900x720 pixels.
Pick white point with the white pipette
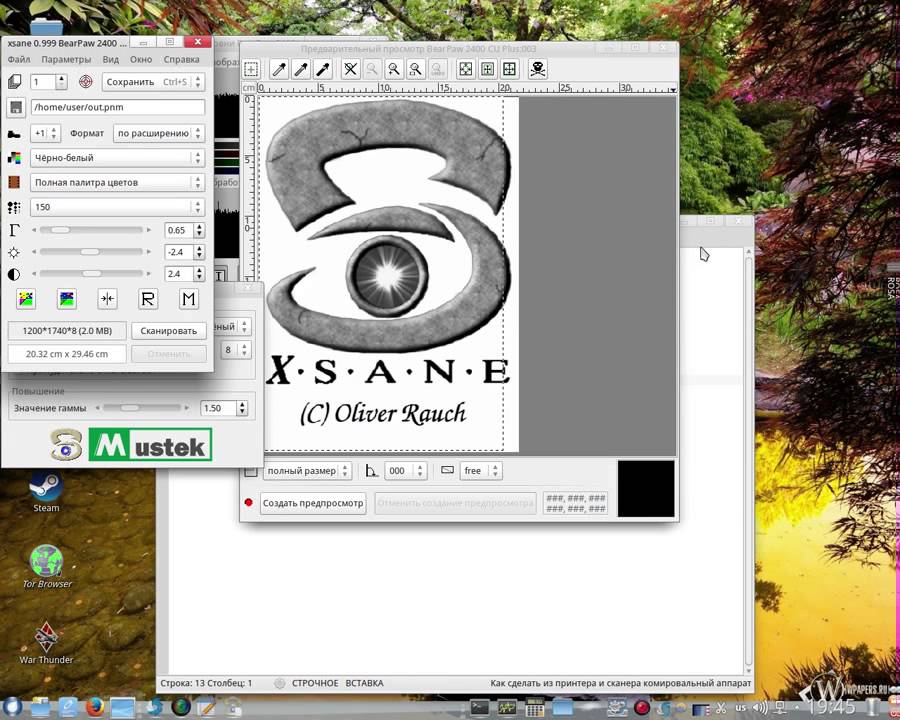(x=280, y=69)
